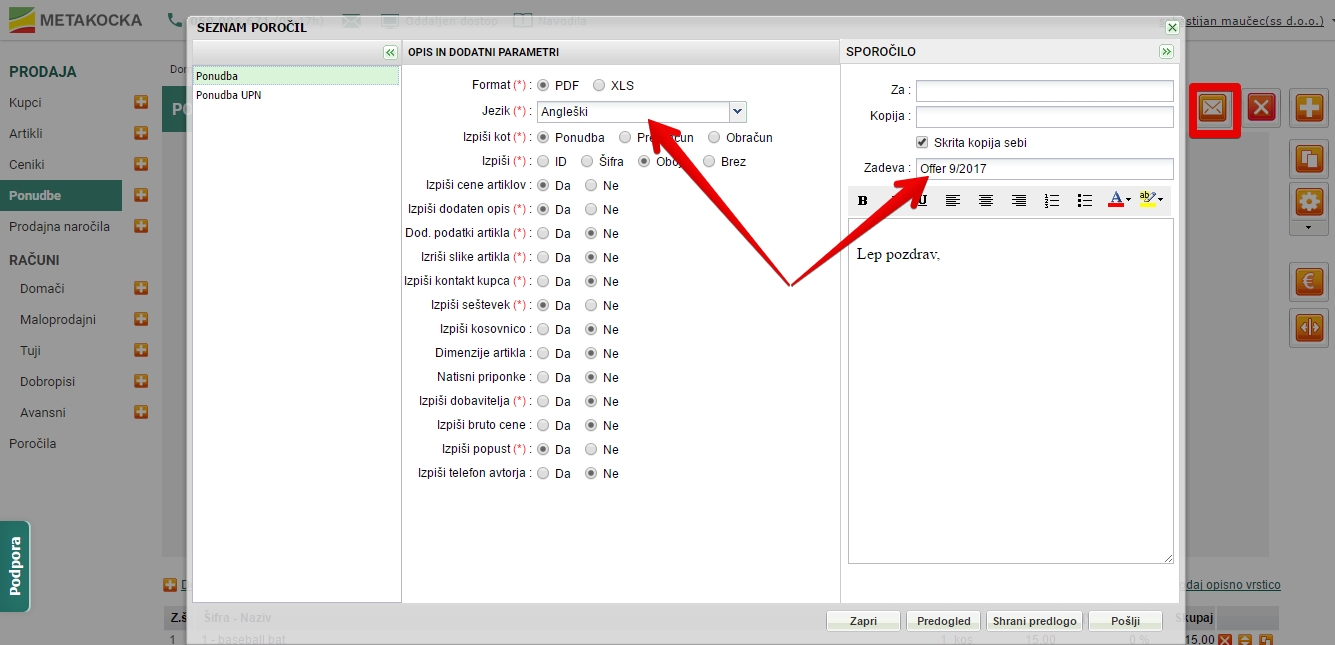This screenshot has width=1335, height=645.
Task: Select Obračun radio under Izpiši kot
Action: pyautogui.click(x=715, y=137)
